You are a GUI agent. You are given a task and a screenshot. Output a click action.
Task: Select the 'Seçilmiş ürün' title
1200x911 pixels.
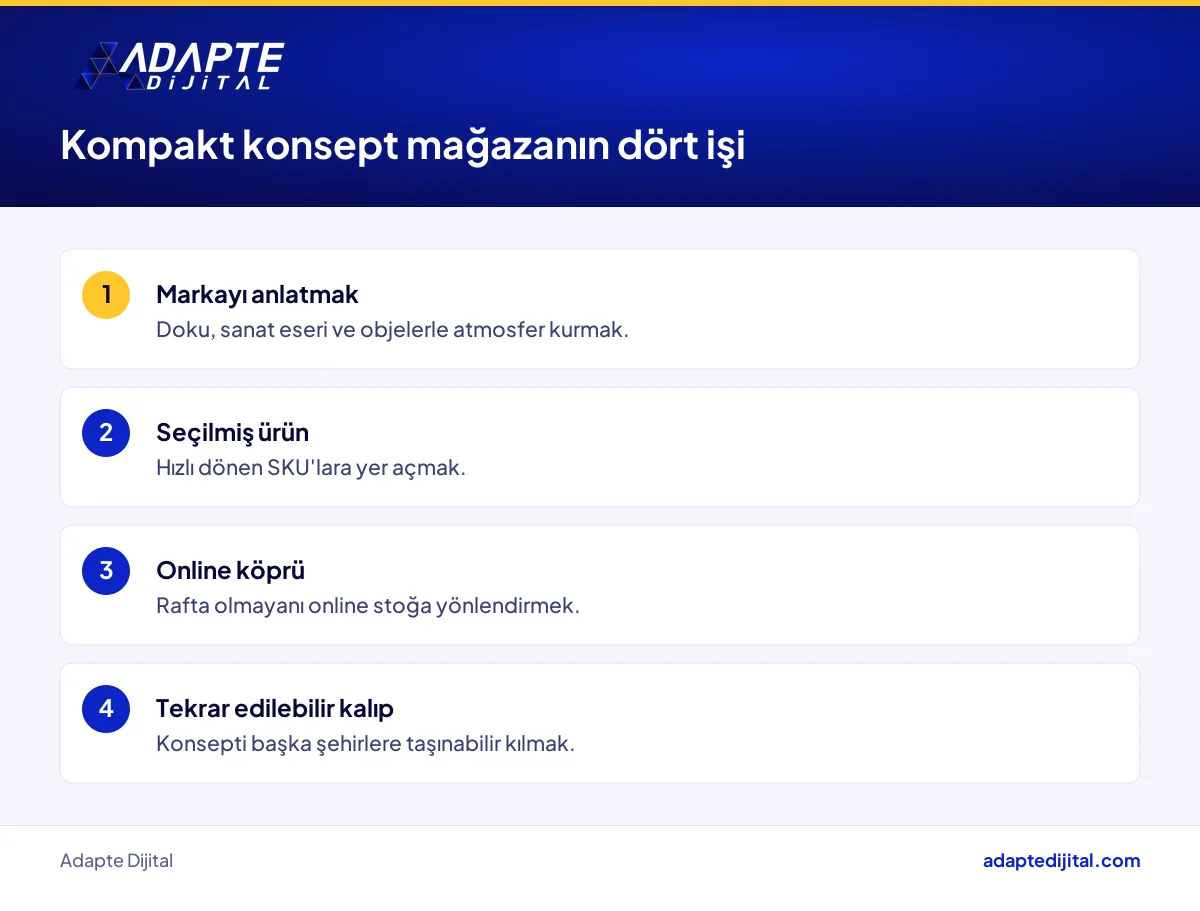coord(232,433)
